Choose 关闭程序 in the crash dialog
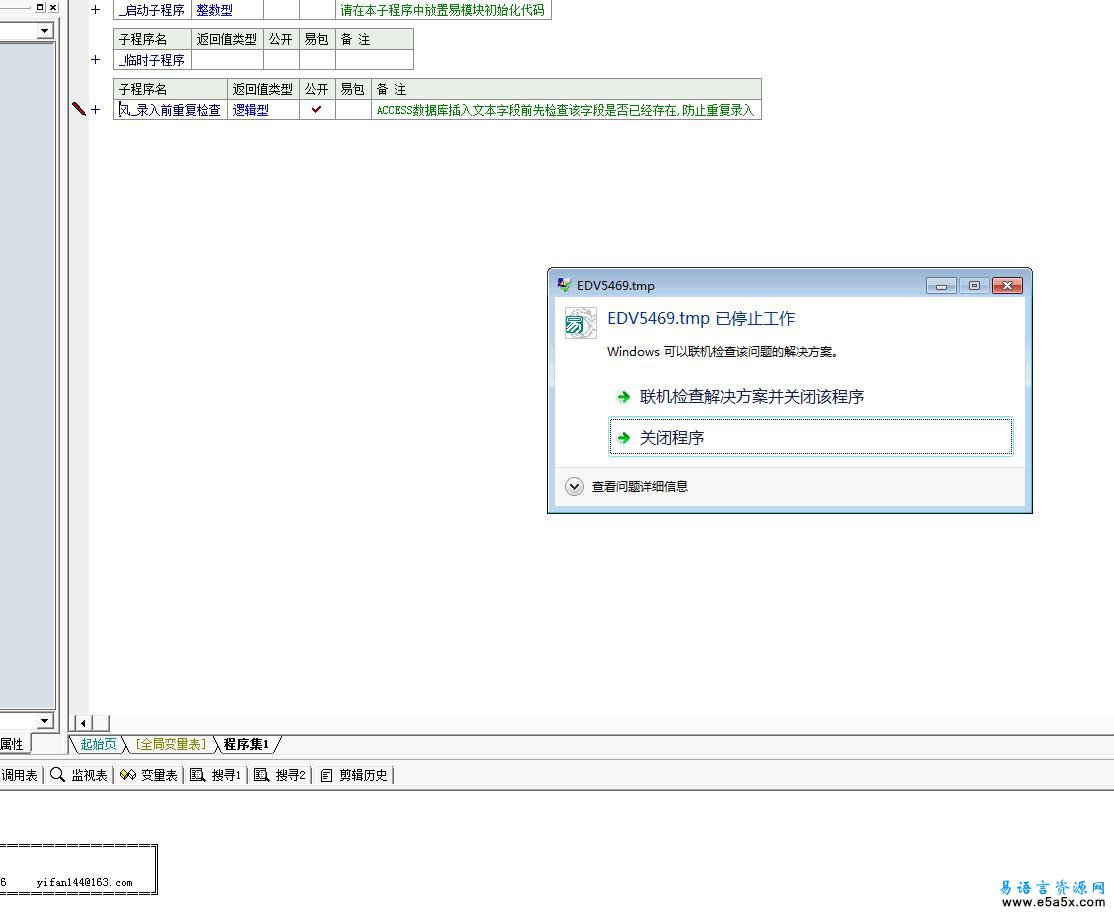Image resolution: width=1114 pixels, height=915 pixels. tap(811, 436)
